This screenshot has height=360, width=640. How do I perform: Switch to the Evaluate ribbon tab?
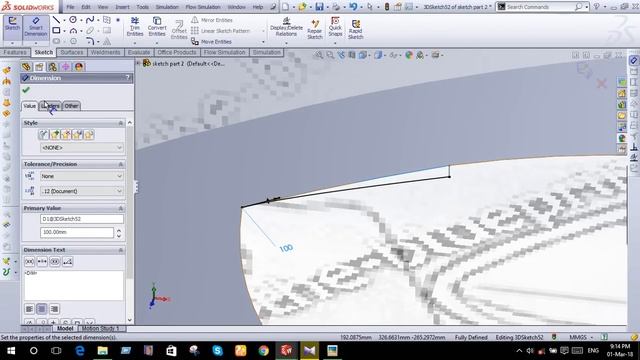[139, 52]
